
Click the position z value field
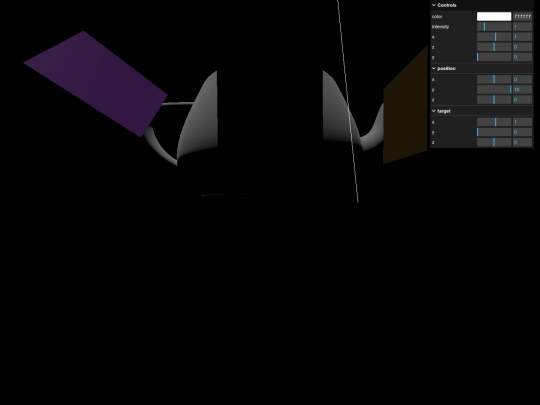(522, 100)
